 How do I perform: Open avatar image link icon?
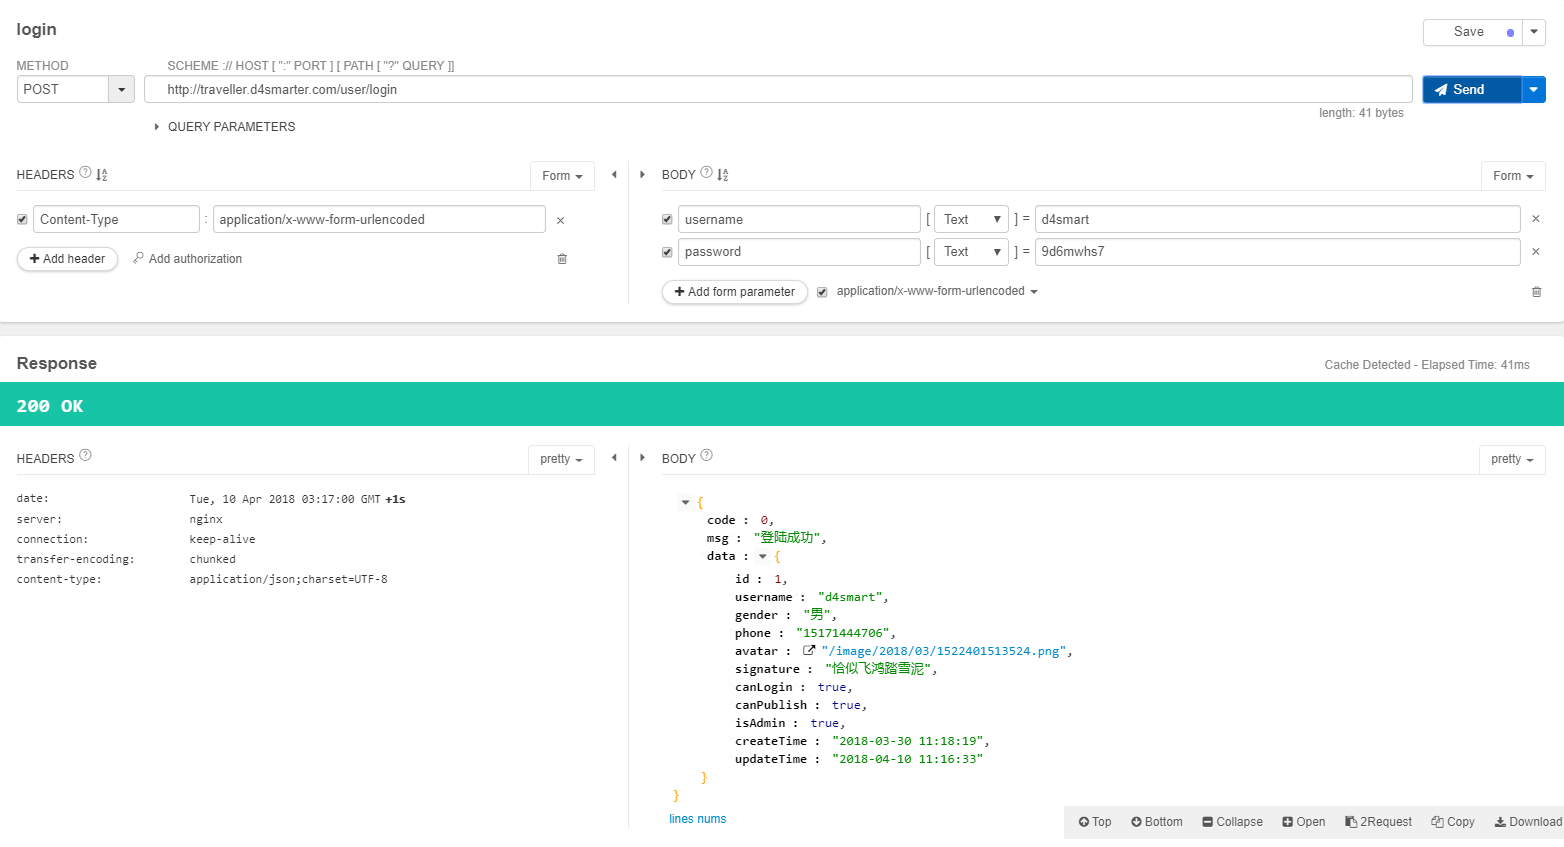809,650
